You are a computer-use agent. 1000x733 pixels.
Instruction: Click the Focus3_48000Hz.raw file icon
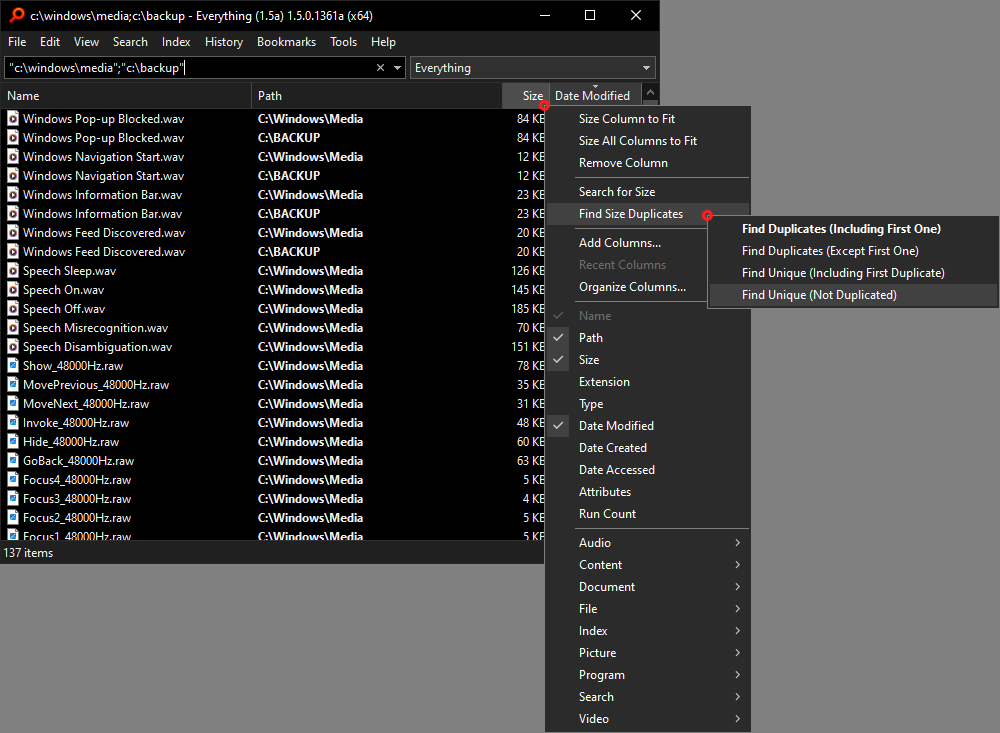click(13, 499)
